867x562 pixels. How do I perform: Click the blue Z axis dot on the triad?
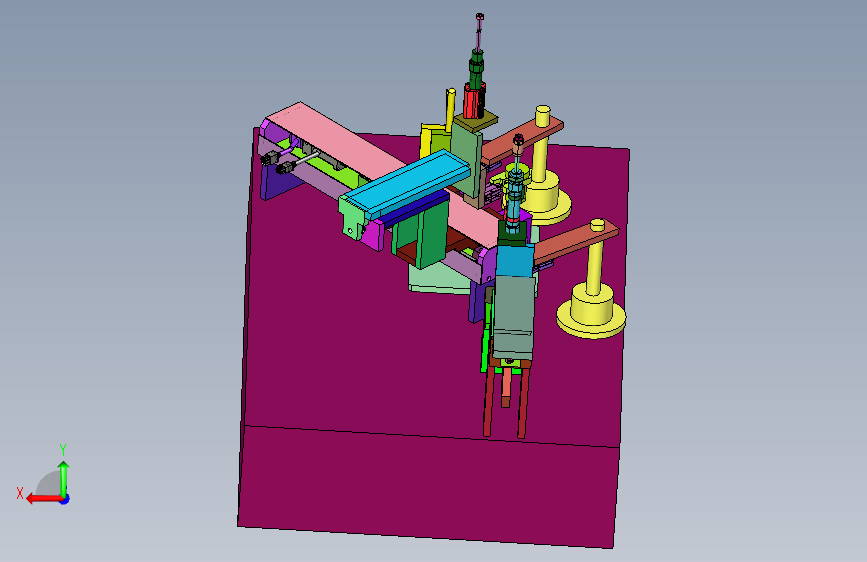[65, 499]
